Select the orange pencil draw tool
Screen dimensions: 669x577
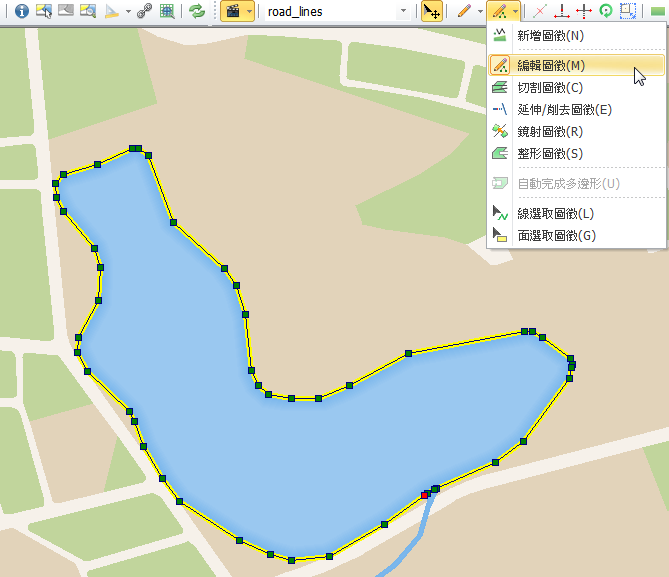tap(464, 11)
